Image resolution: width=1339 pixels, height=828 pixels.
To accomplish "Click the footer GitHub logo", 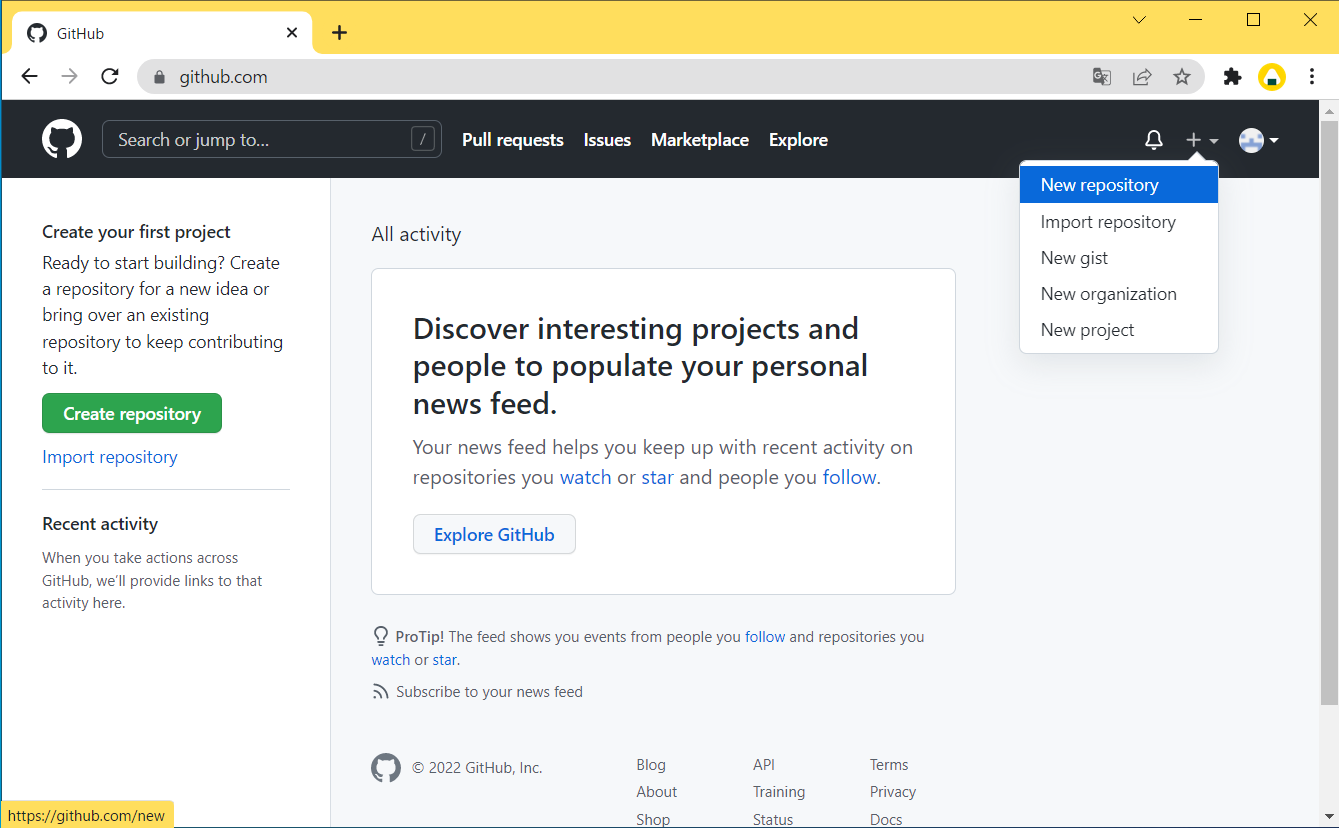I will tap(386, 768).
